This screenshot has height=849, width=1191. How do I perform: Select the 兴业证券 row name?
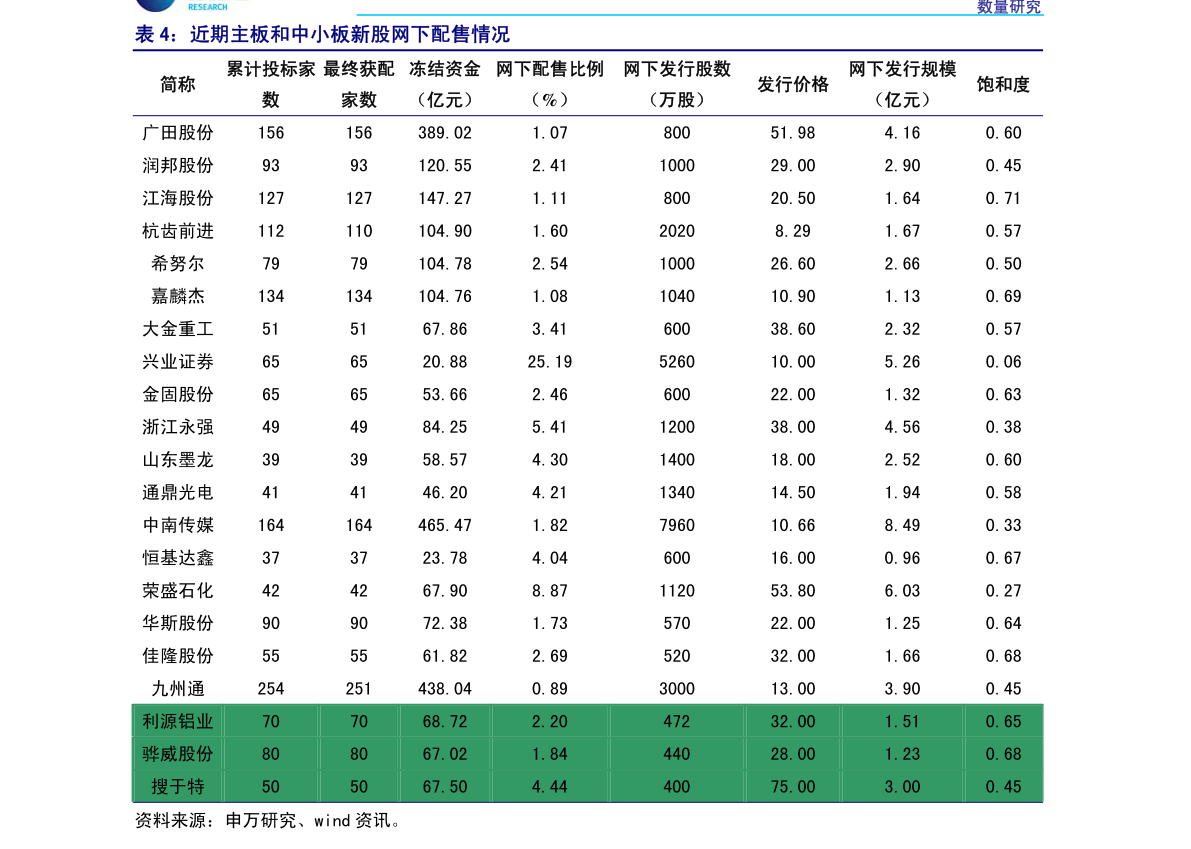click(178, 361)
